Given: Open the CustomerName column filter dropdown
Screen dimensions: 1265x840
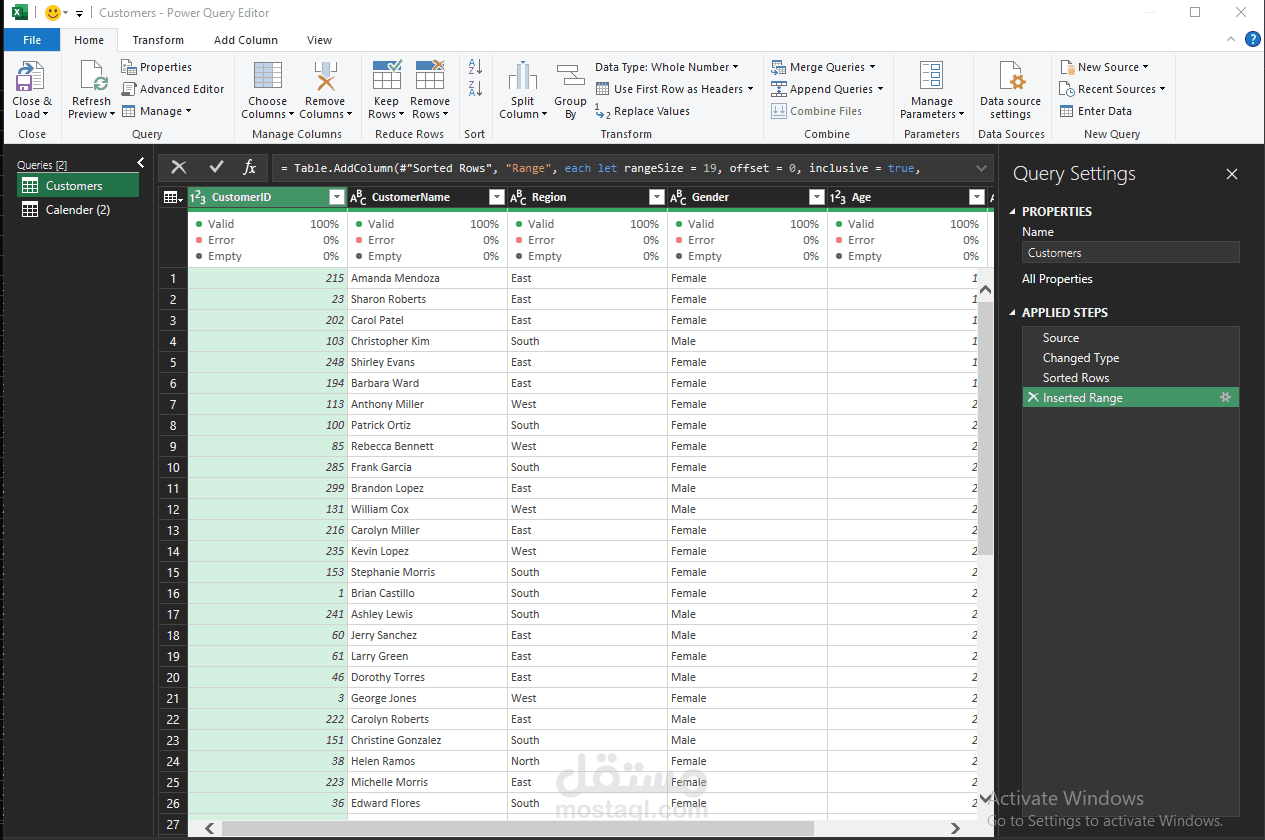Looking at the screenshot, I should pyautogui.click(x=496, y=197).
